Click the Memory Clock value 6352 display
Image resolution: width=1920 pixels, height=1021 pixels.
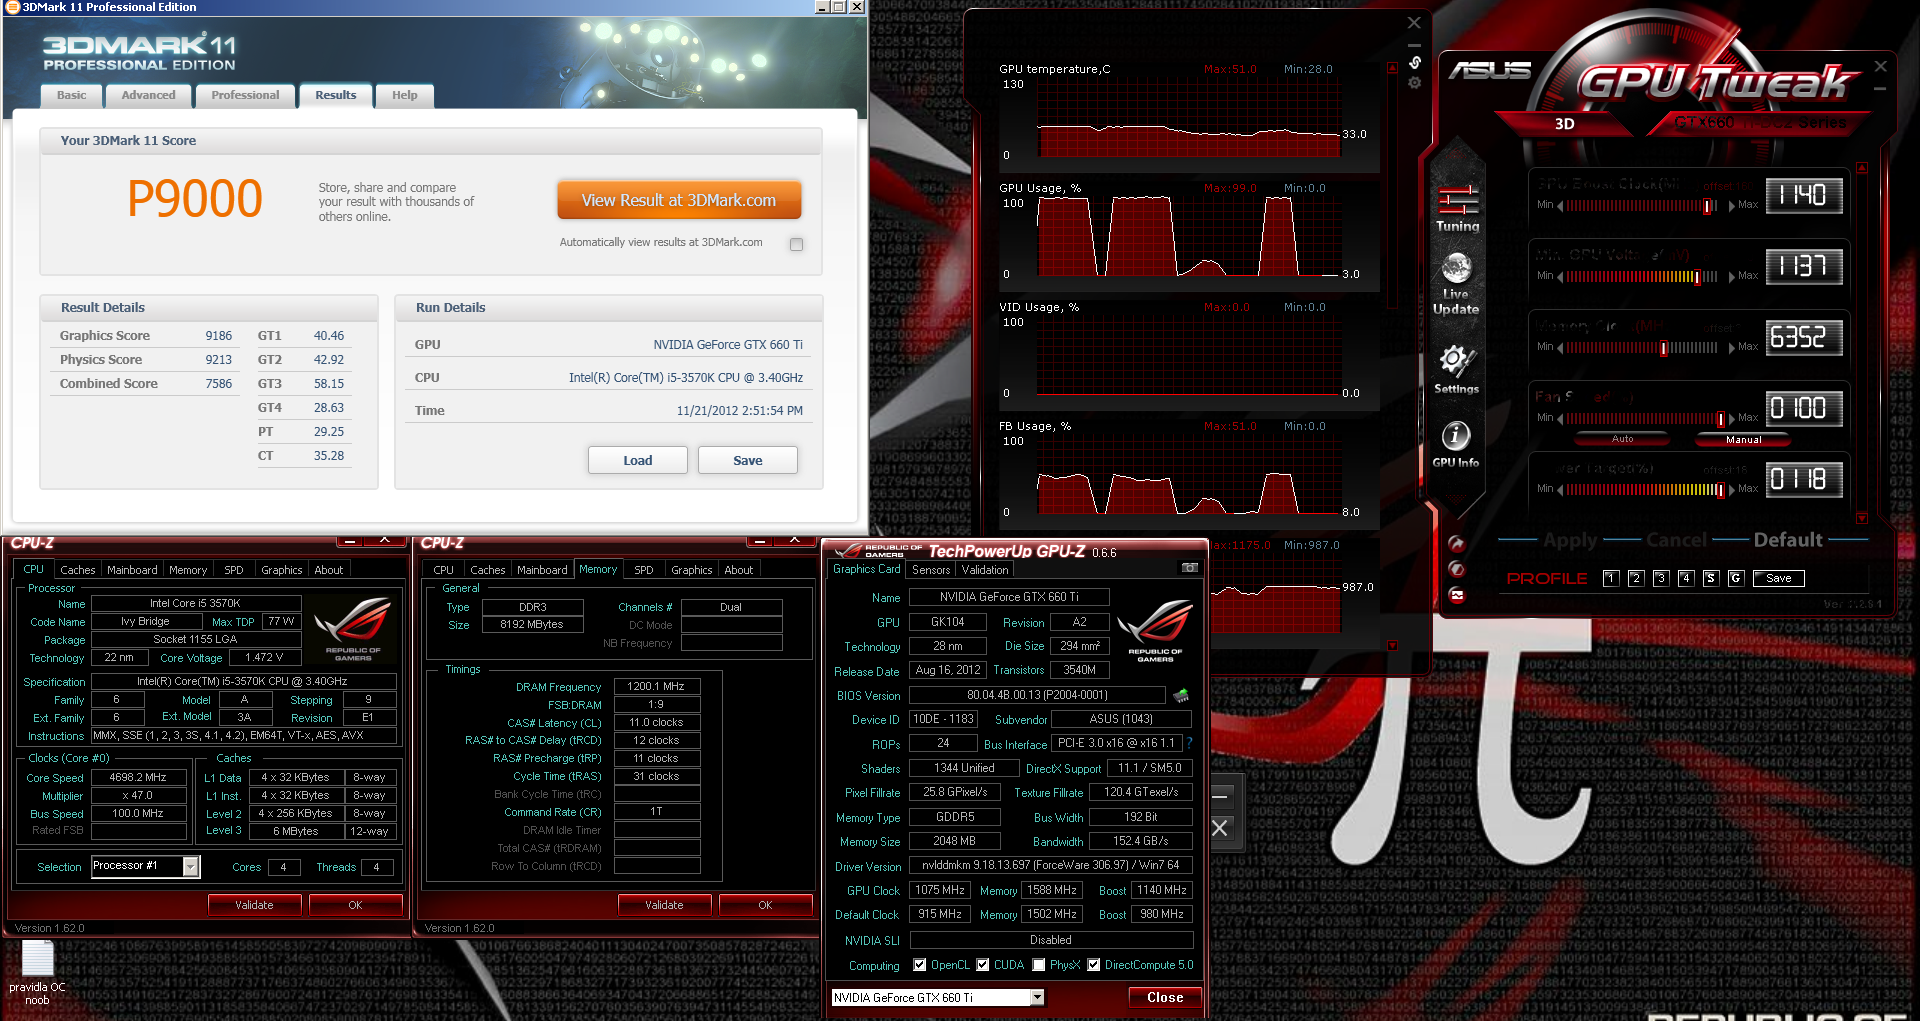1804,338
